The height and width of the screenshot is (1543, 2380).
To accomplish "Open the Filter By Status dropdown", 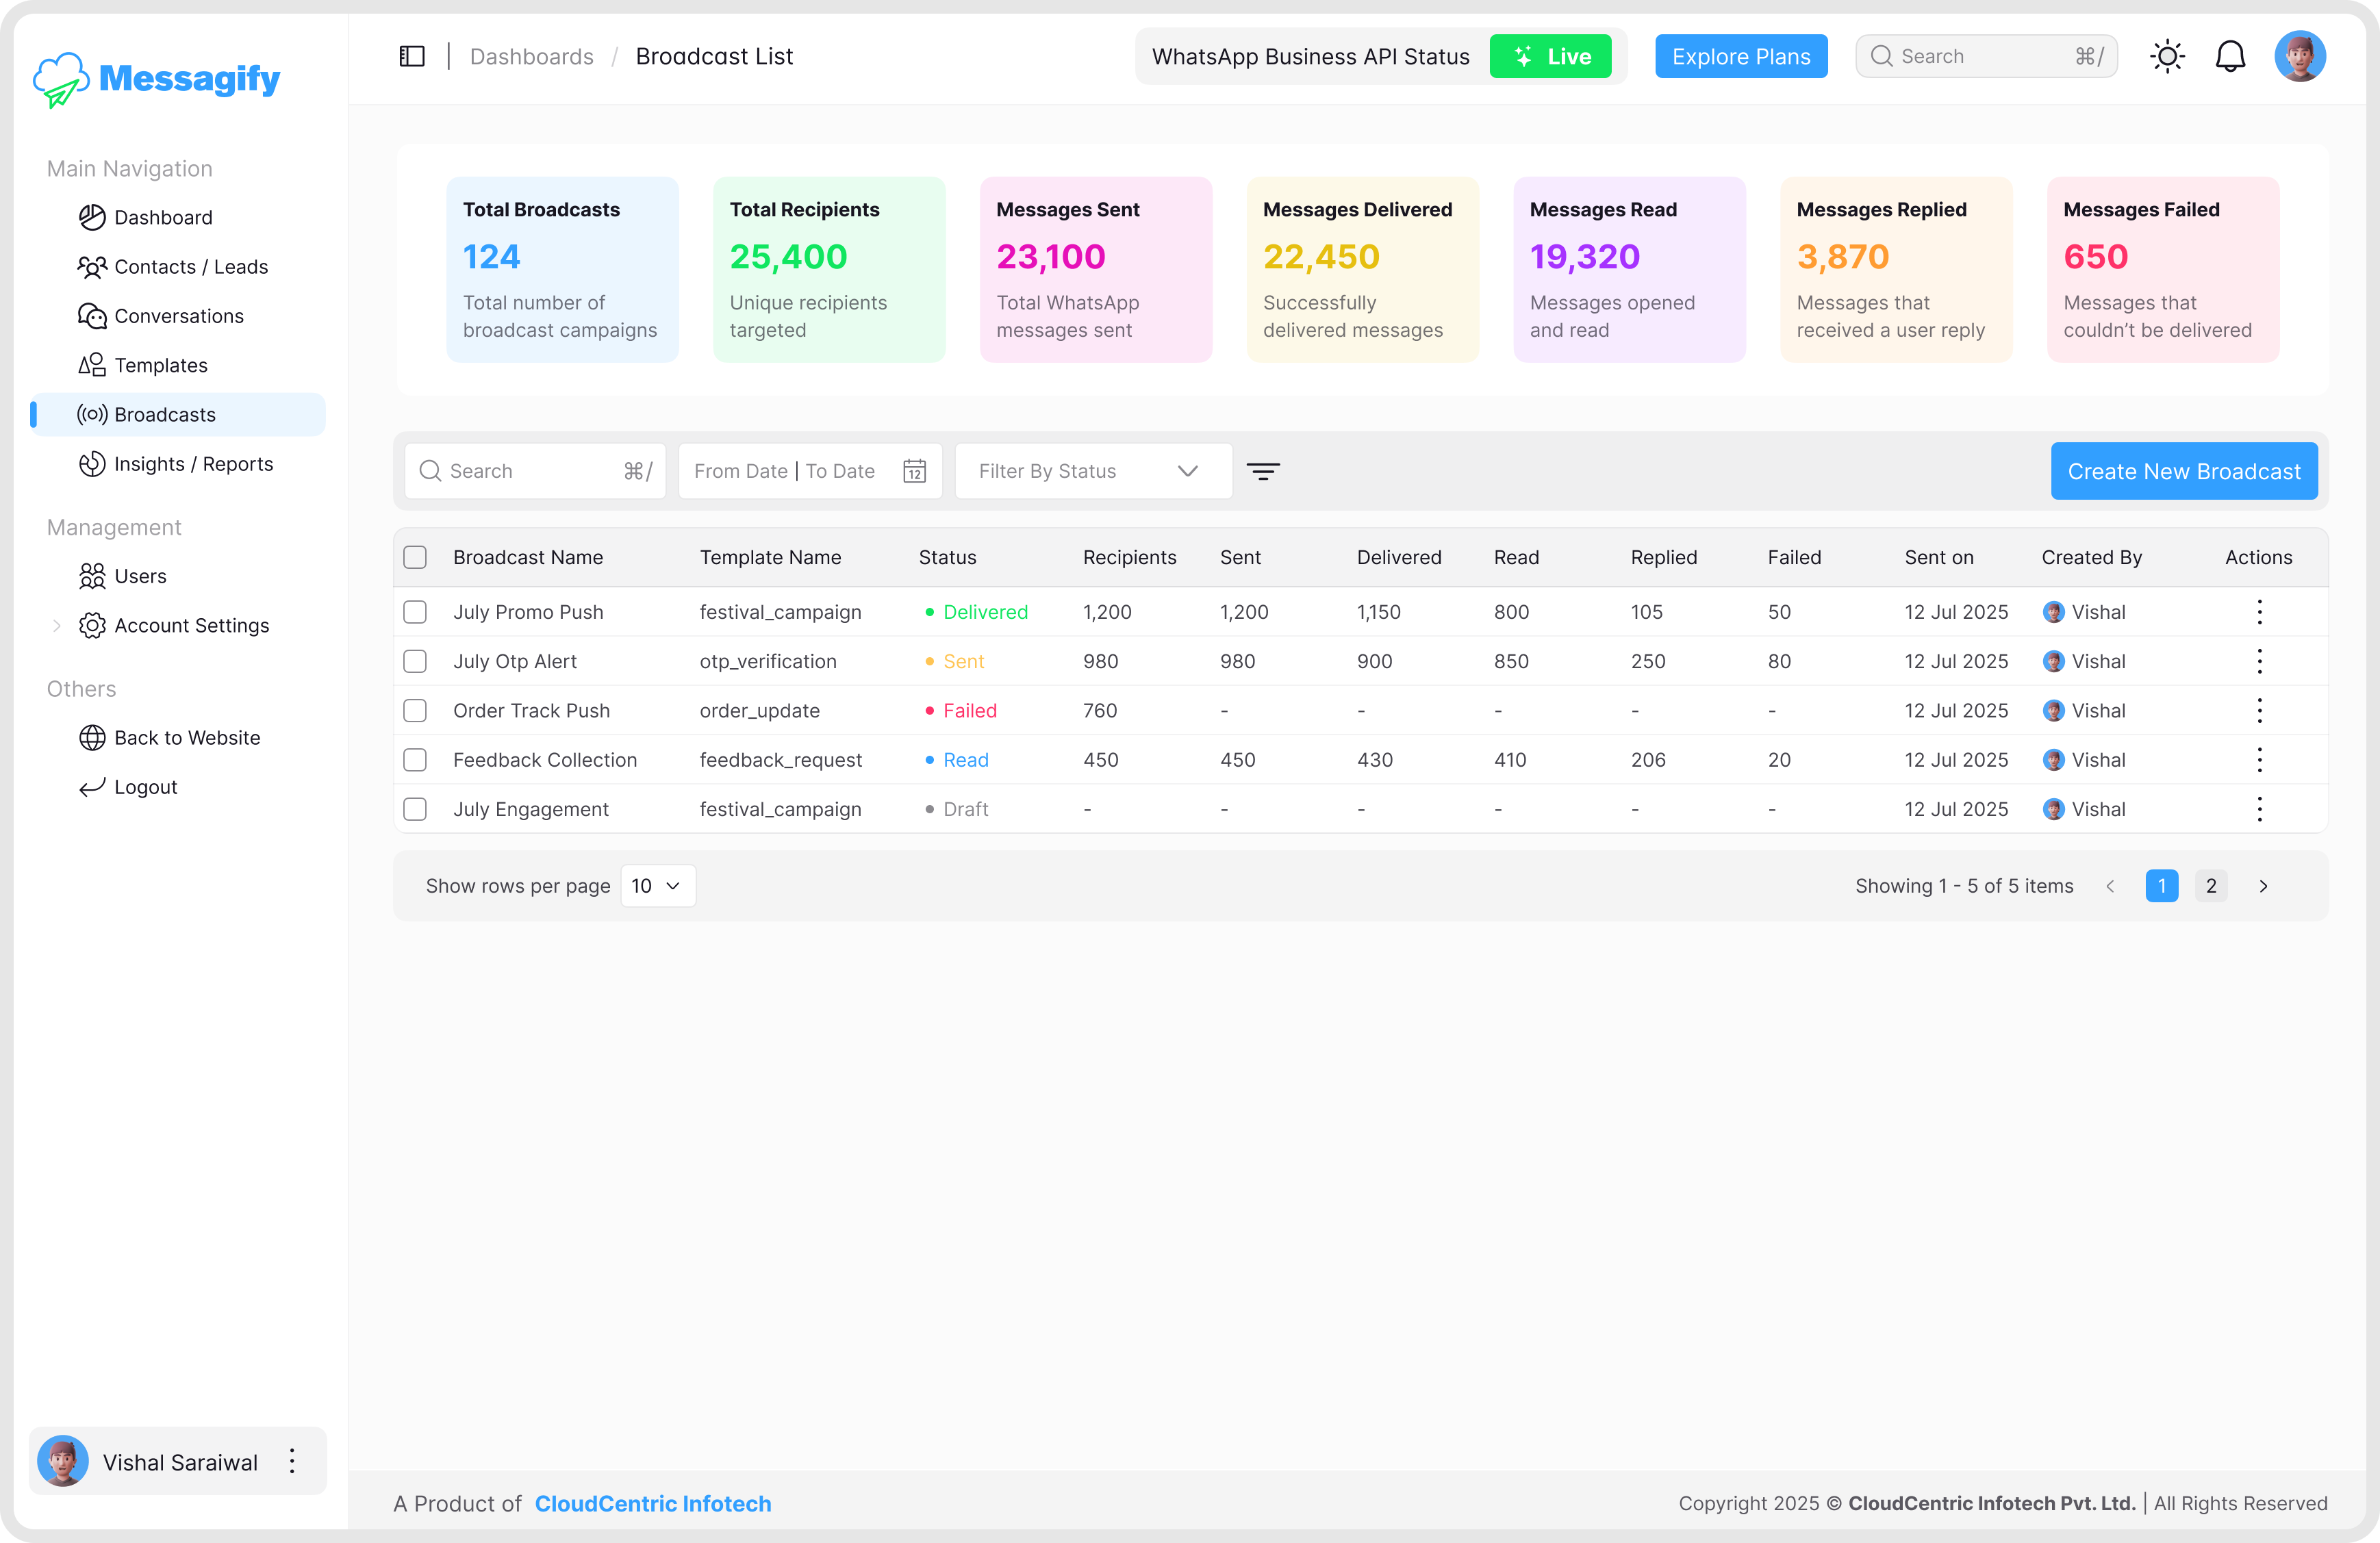I will click(x=1092, y=471).
